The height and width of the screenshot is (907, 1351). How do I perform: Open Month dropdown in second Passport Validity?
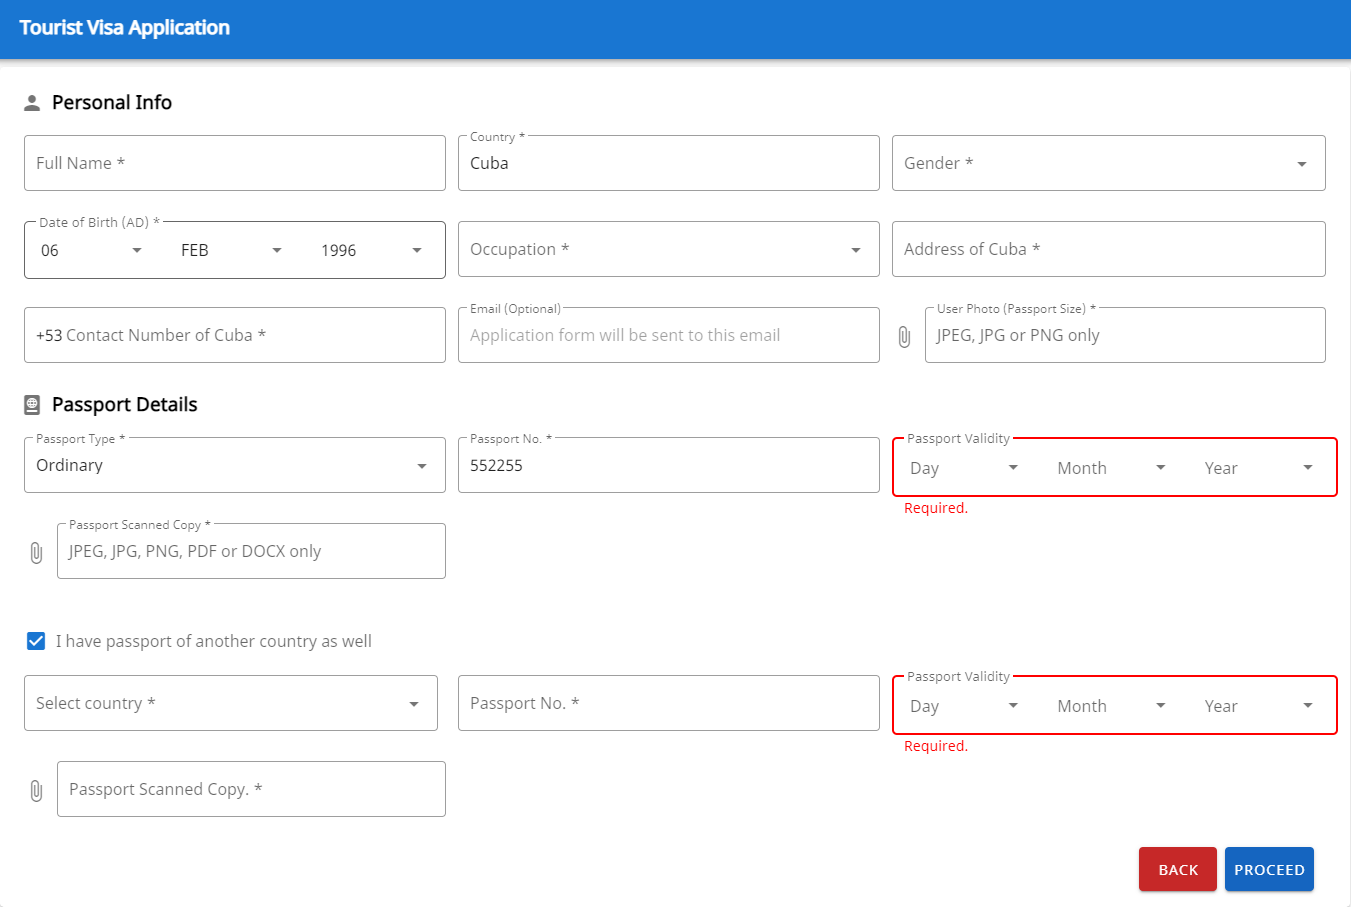1112,706
